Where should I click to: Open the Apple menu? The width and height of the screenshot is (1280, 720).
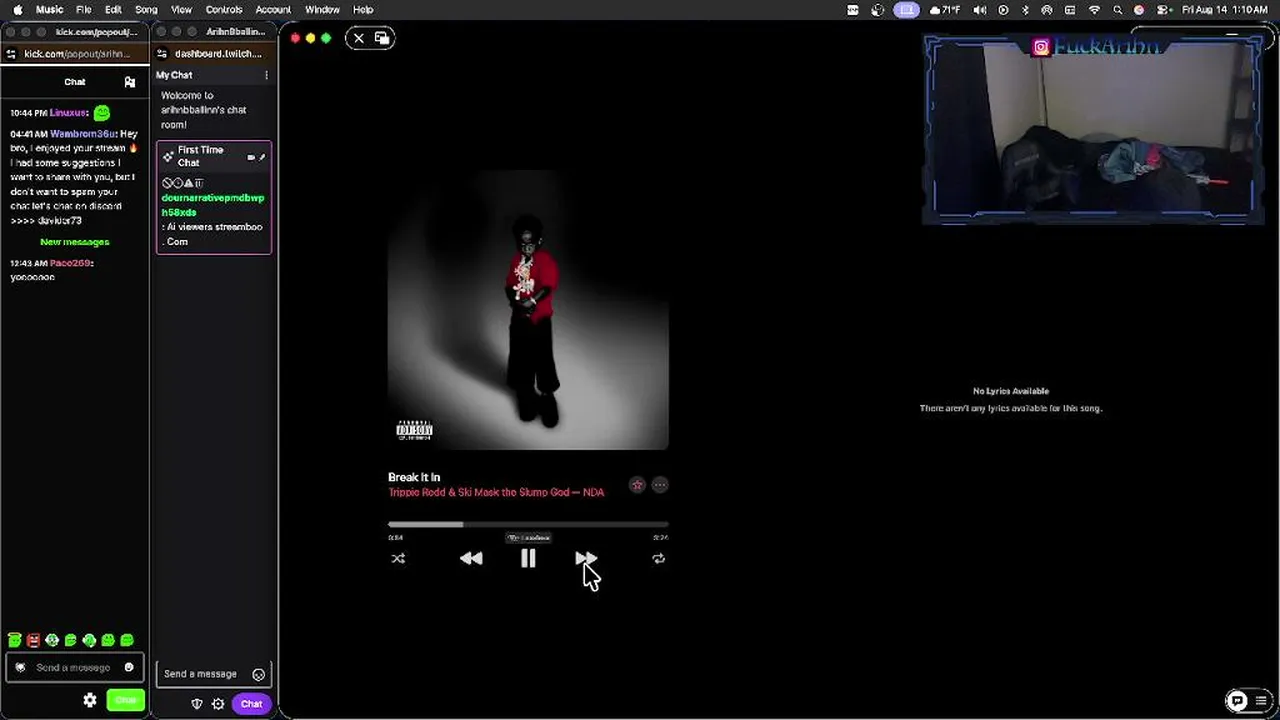[17, 10]
